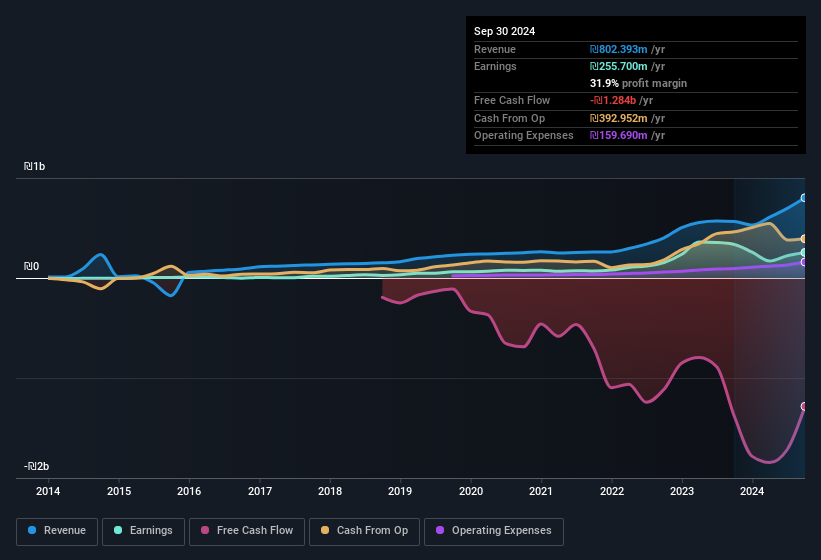Click the Cash From Op label in tooltip
The height and width of the screenshot is (560, 821).
[509, 118]
